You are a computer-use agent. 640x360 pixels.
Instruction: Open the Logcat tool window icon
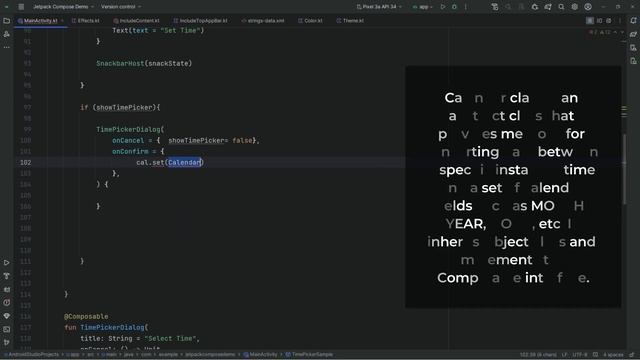point(7,289)
